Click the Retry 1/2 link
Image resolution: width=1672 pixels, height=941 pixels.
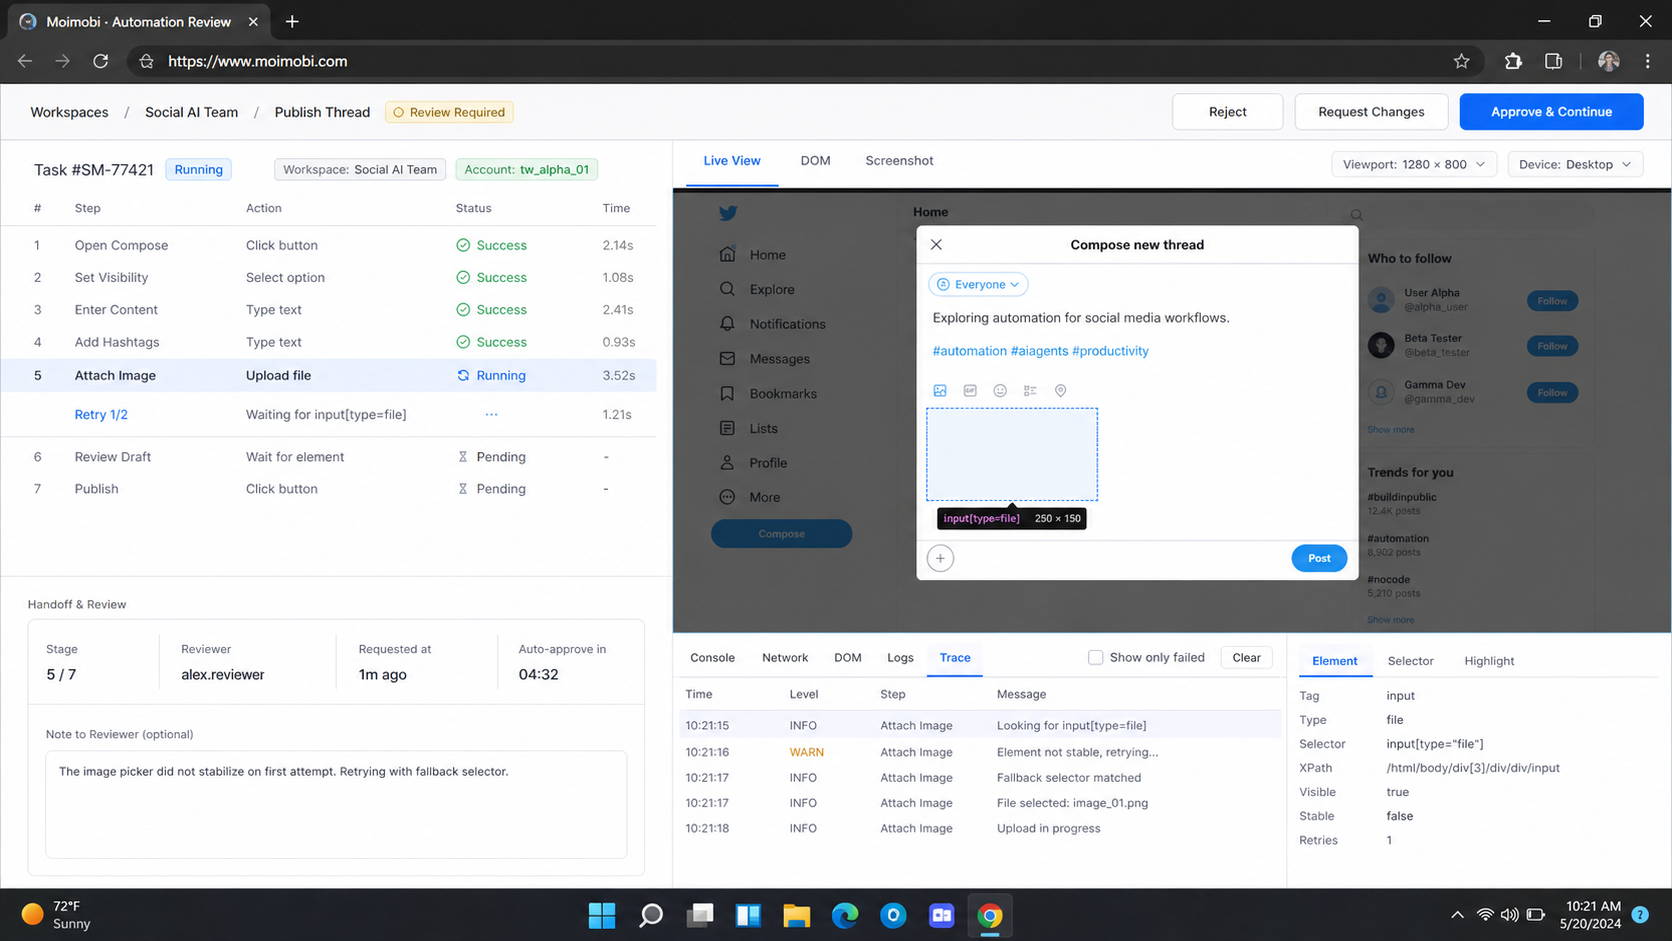(101, 415)
